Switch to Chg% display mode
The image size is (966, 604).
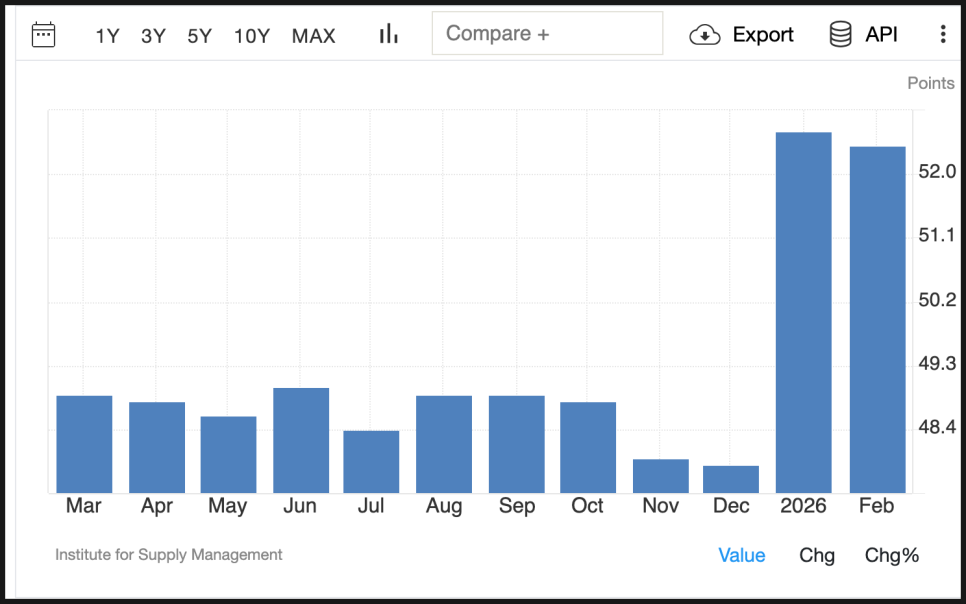891,555
